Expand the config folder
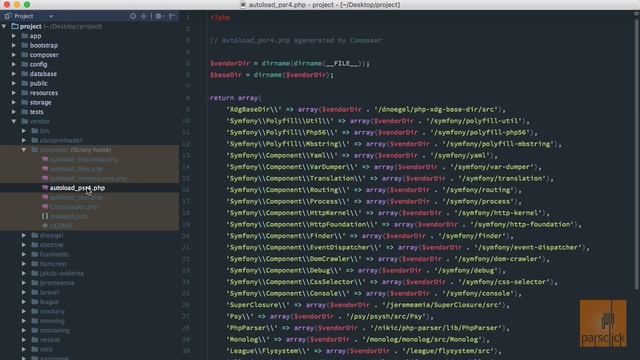The height and width of the screenshot is (360, 640). pos(14,64)
